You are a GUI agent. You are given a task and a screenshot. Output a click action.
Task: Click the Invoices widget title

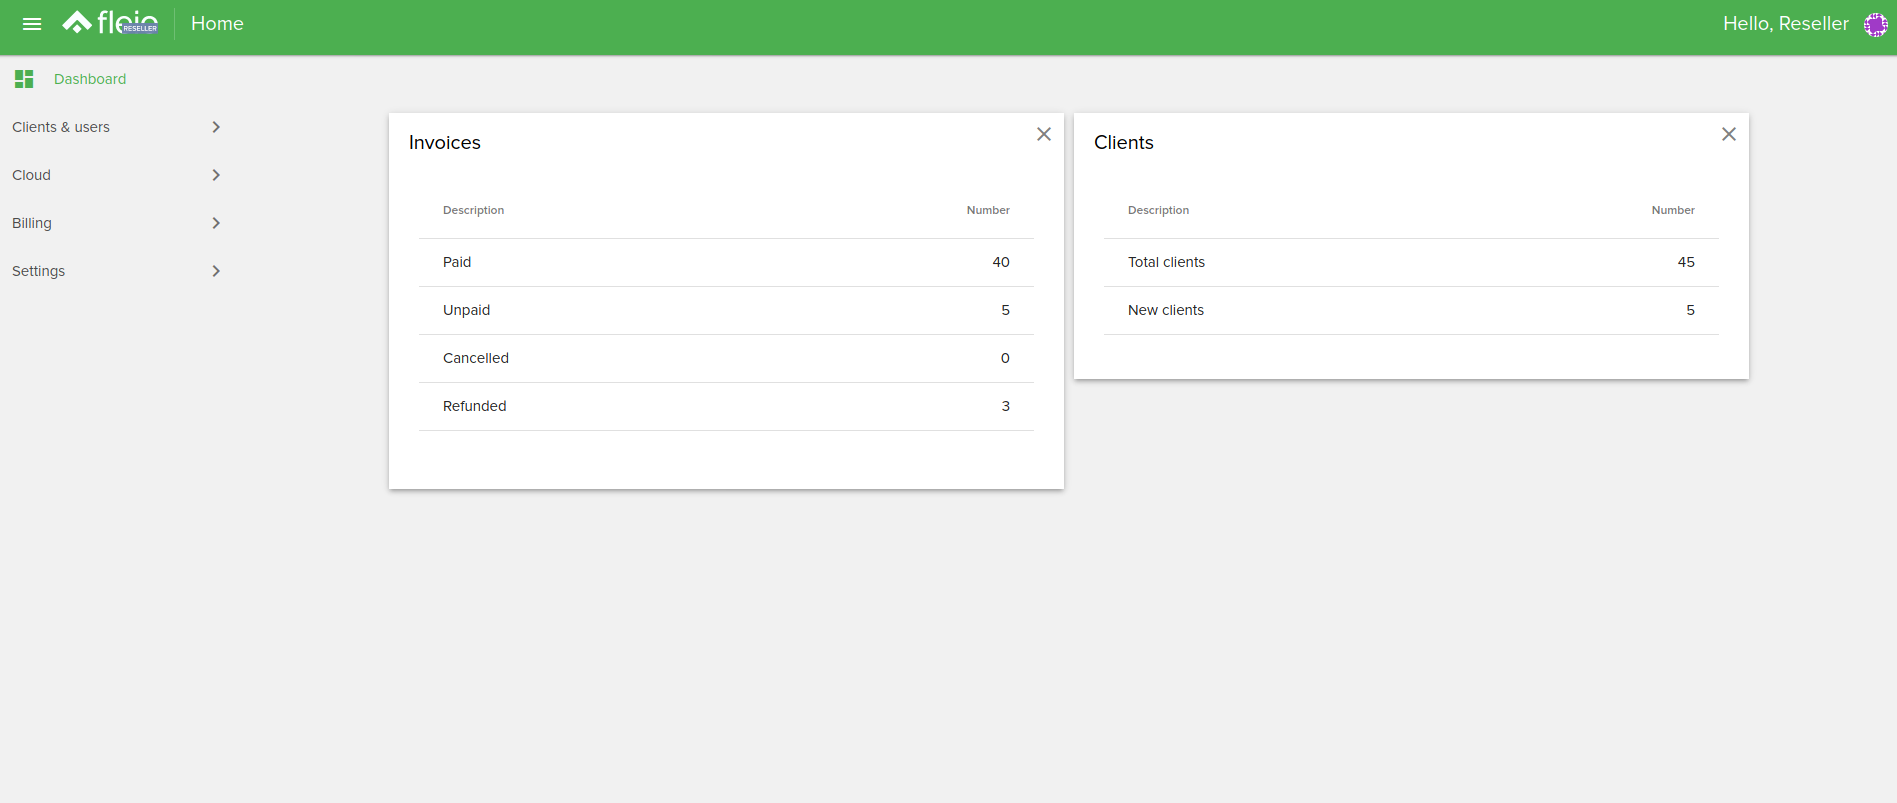pyautogui.click(x=445, y=143)
